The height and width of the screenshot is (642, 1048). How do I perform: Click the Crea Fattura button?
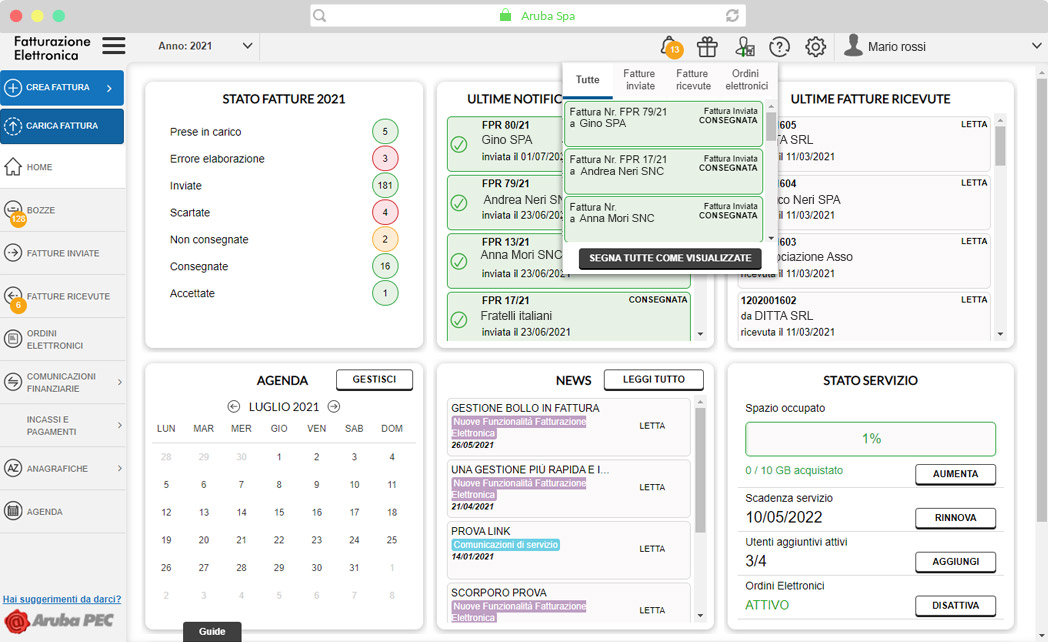(62, 88)
